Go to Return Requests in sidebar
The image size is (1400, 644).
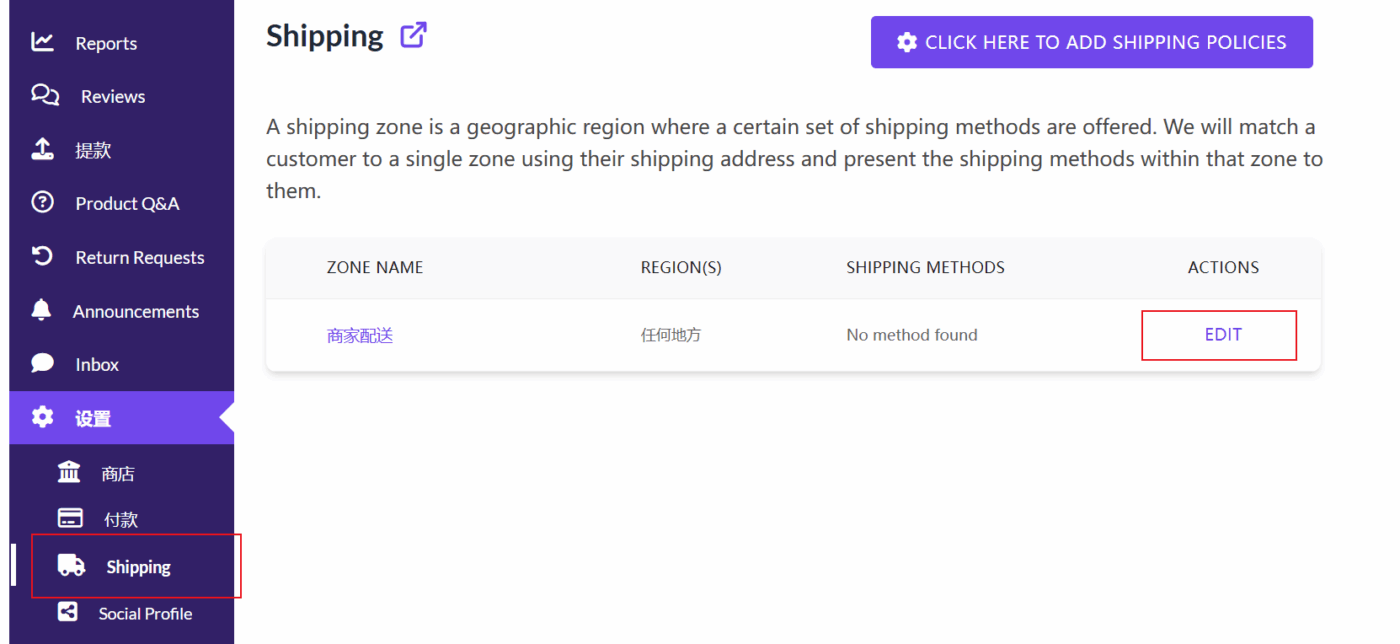click(x=139, y=257)
